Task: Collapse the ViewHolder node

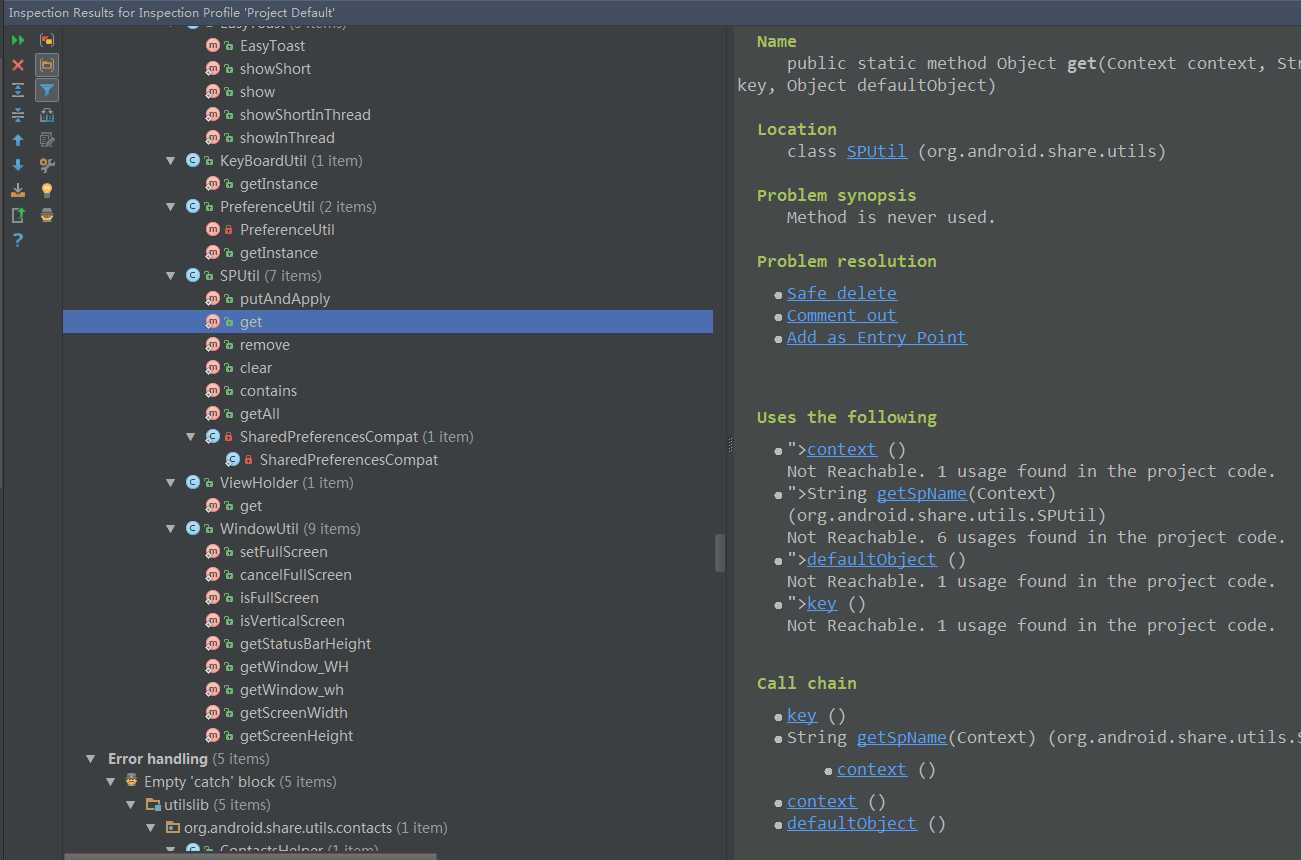Action: [171, 483]
